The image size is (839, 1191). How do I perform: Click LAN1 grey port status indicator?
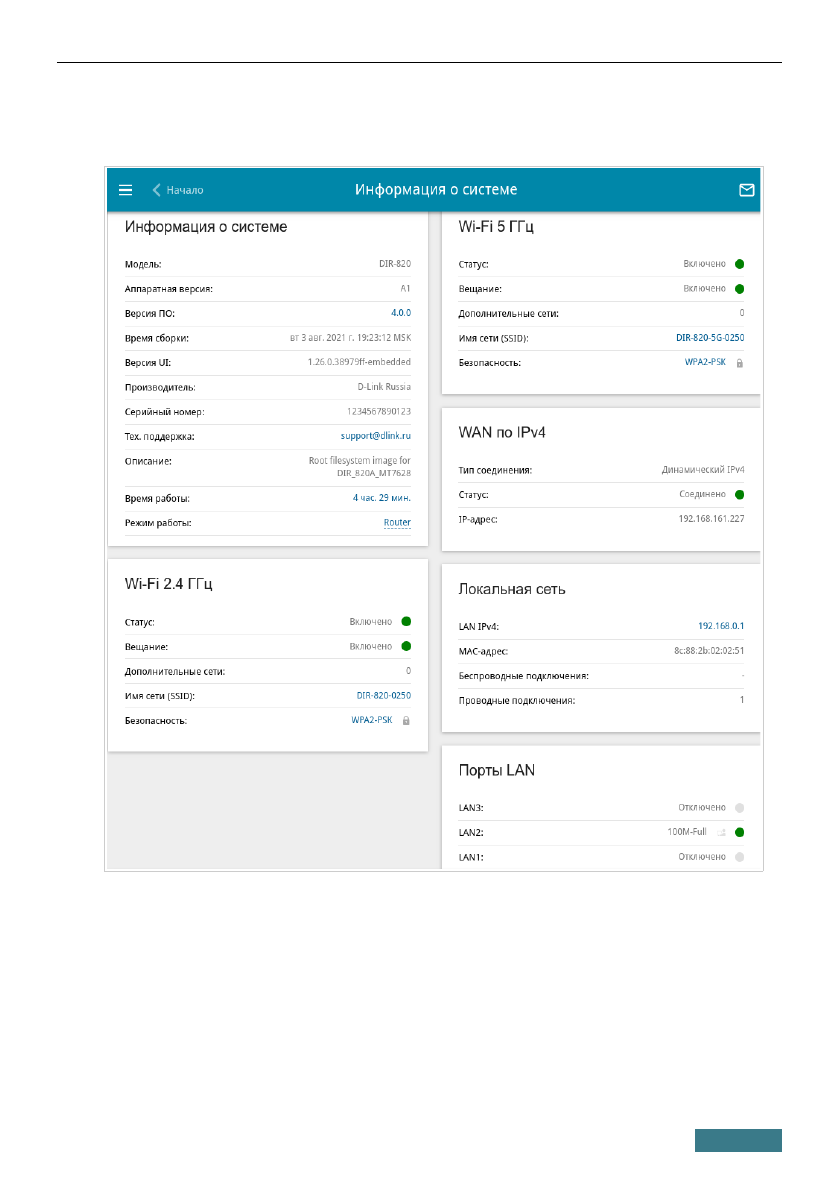pos(740,857)
